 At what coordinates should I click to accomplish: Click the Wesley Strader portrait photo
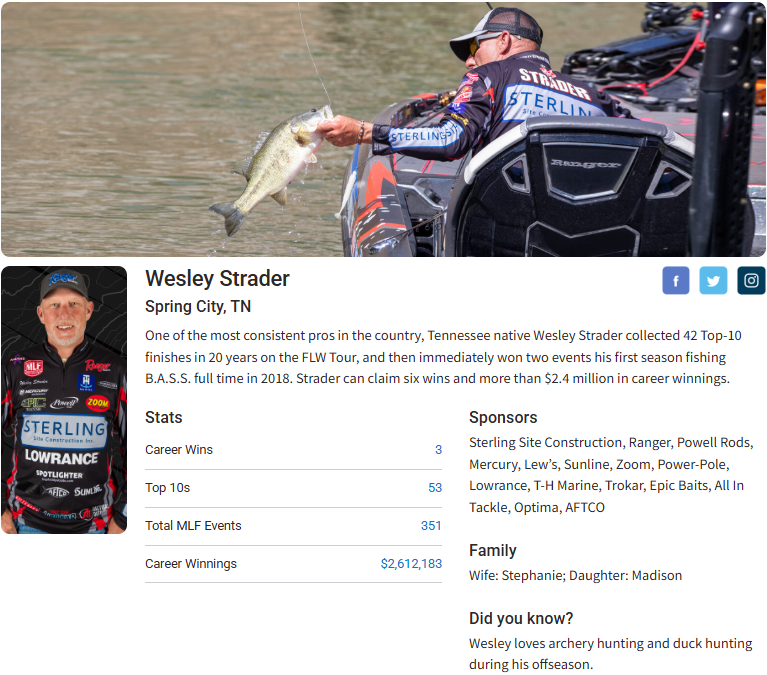[64, 400]
